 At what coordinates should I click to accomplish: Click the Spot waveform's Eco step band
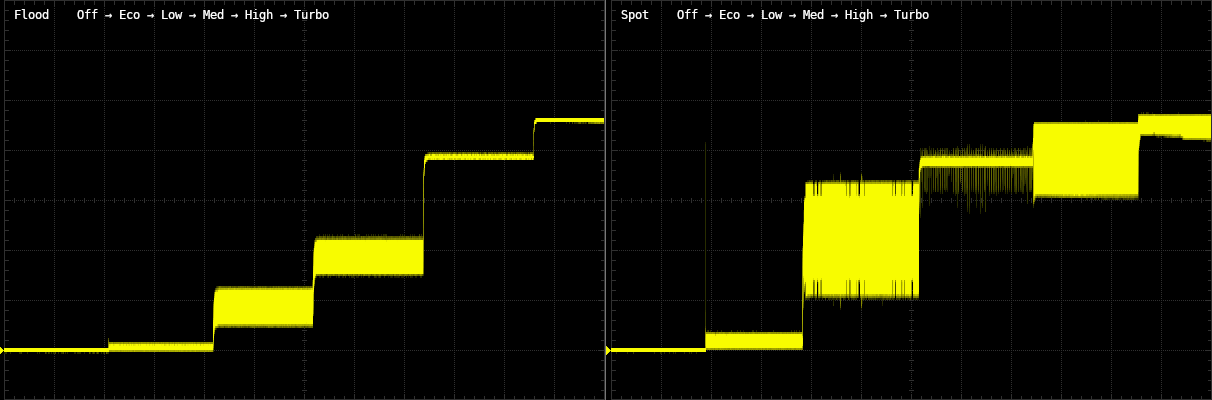754,340
